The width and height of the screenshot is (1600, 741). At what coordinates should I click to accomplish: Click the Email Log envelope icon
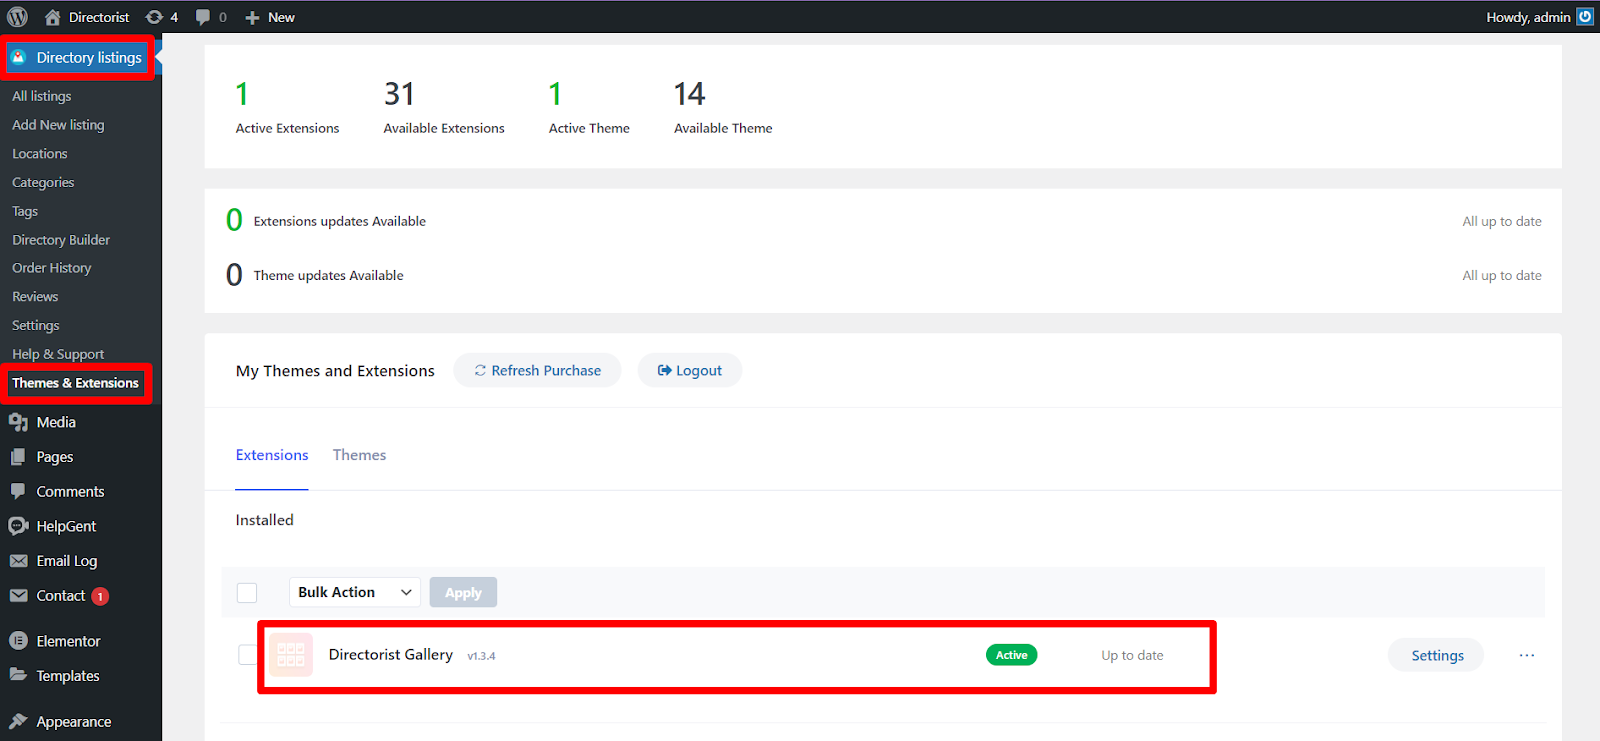coord(18,561)
